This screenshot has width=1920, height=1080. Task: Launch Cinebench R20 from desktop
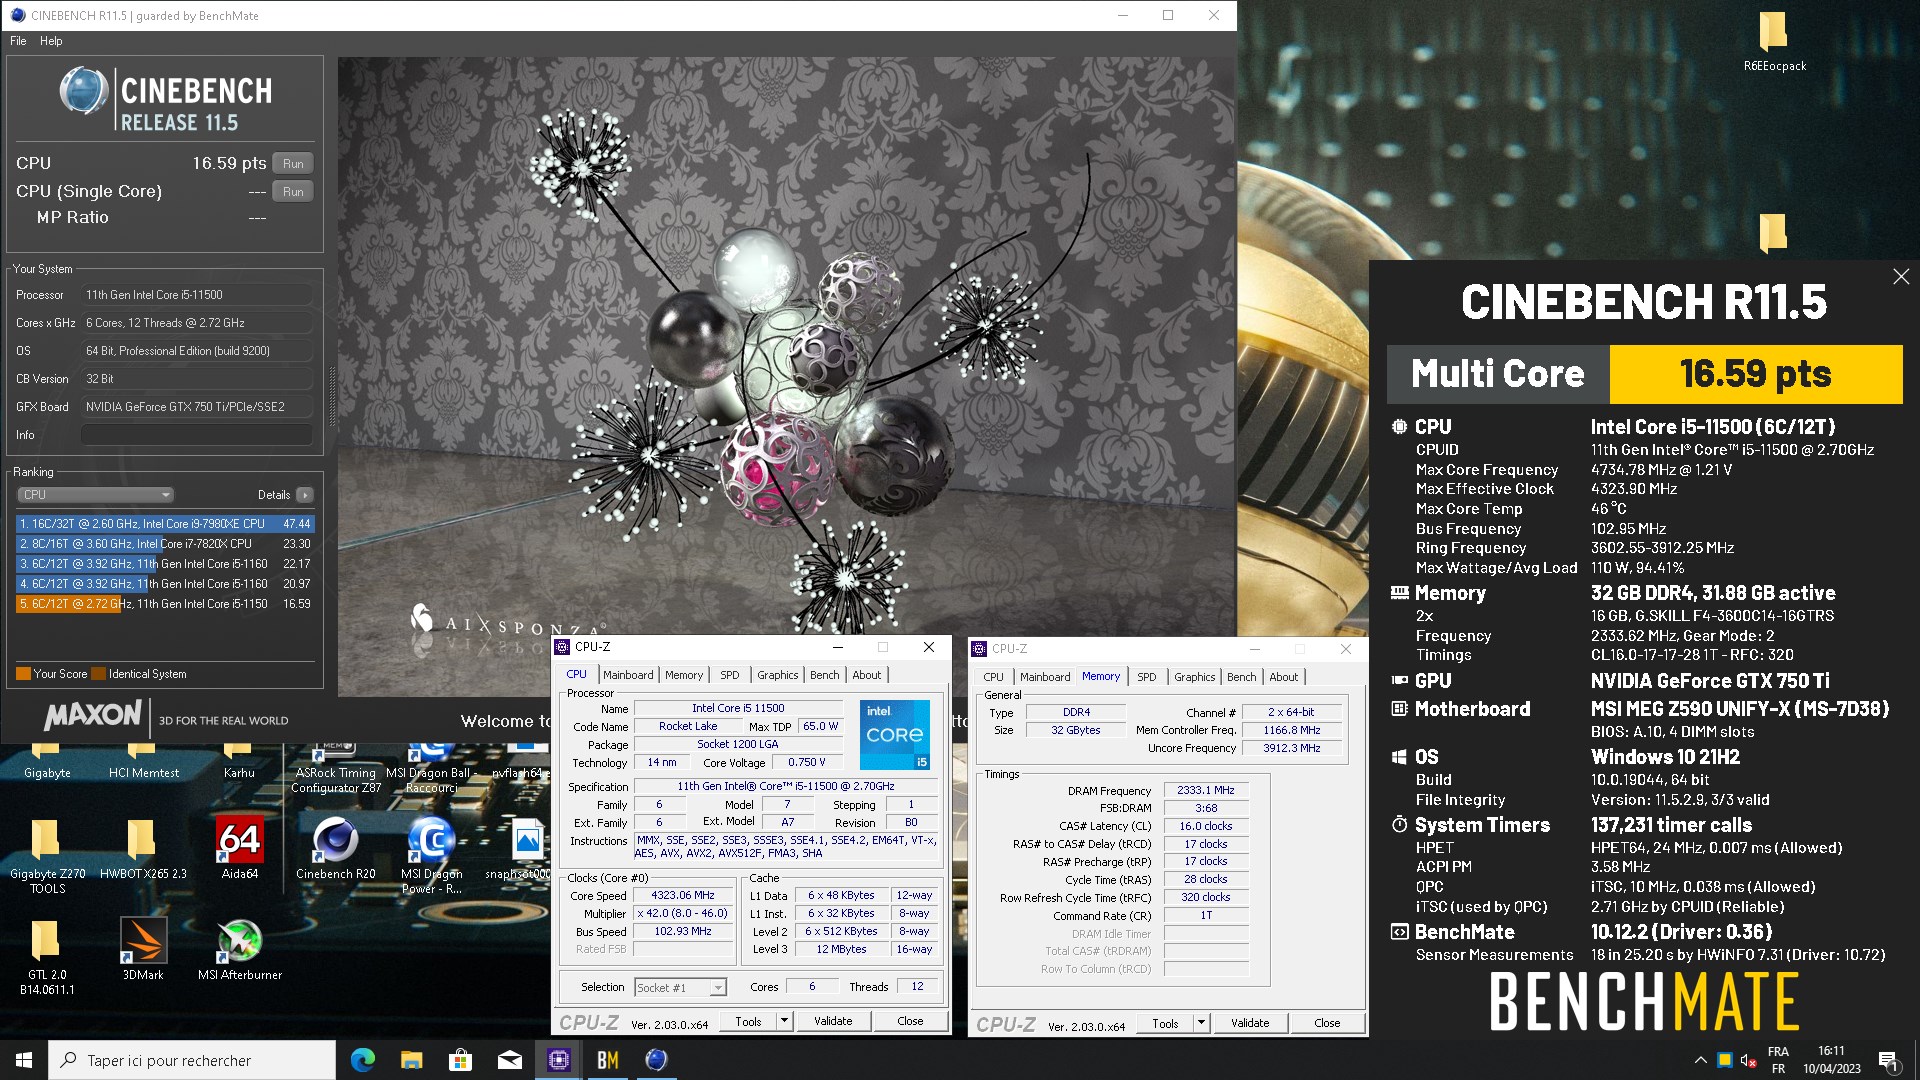tap(335, 848)
